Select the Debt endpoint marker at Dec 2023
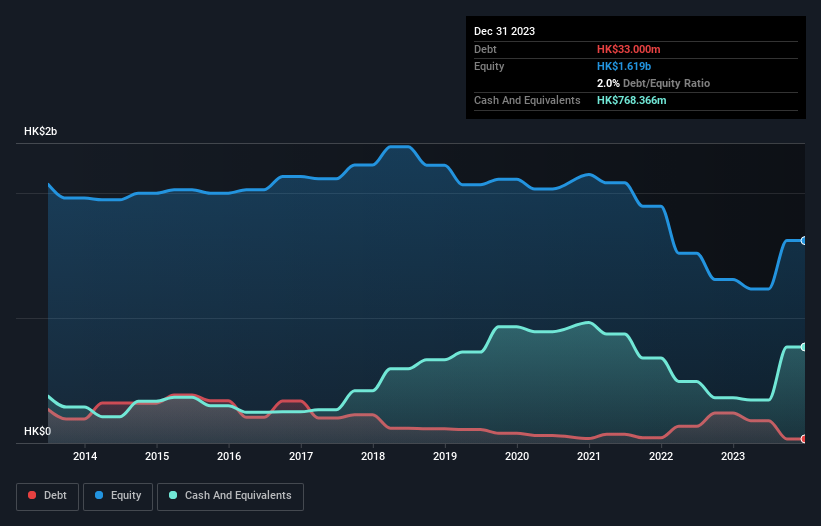The height and width of the screenshot is (526, 821). point(804,439)
